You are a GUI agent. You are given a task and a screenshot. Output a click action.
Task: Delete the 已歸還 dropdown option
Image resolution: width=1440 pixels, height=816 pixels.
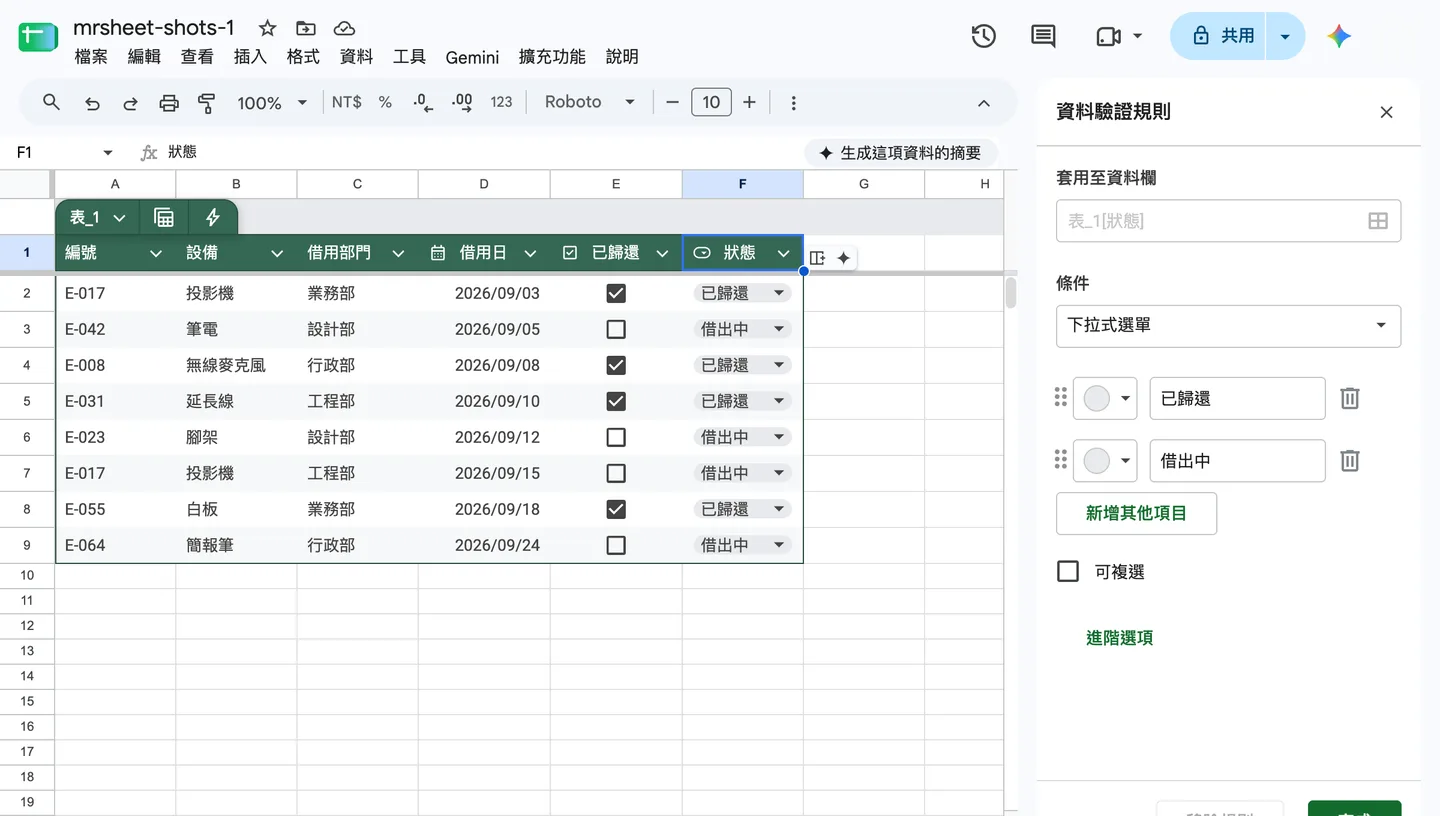pyautogui.click(x=1350, y=398)
